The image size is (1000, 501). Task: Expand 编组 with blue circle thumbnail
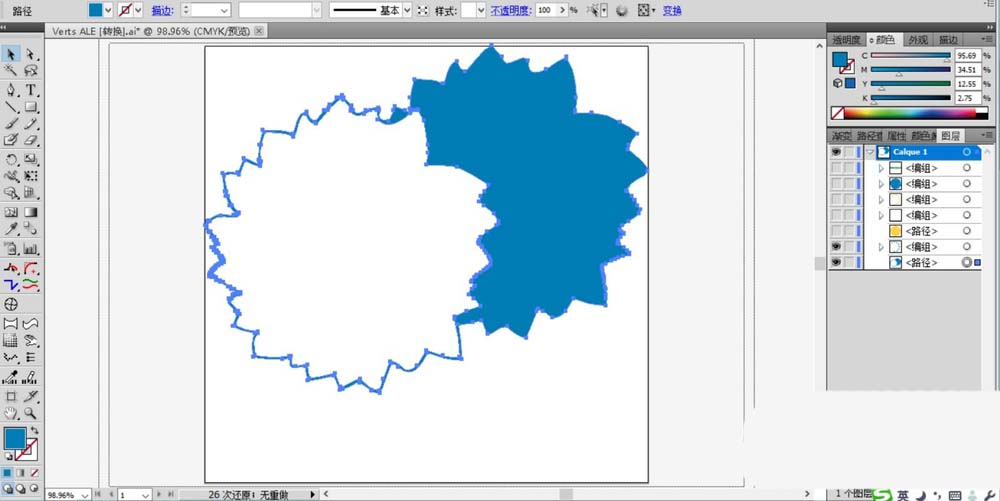881,184
